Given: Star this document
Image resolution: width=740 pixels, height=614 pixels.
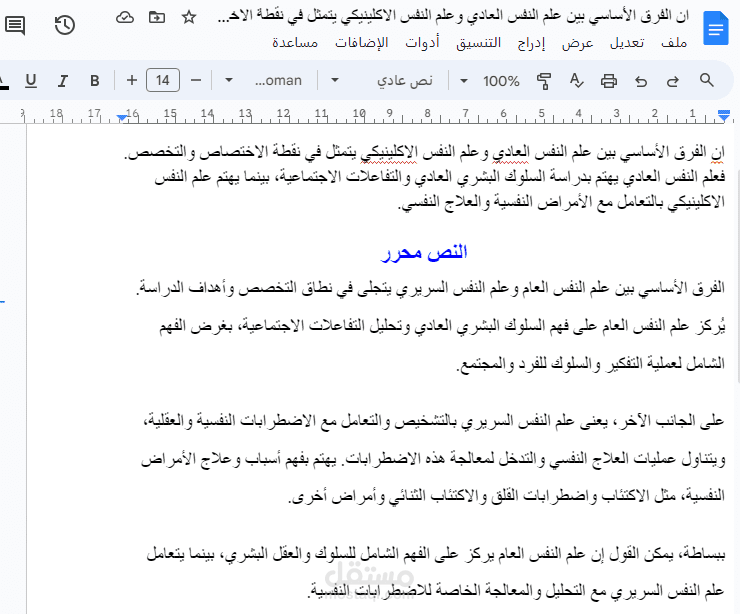Looking at the screenshot, I should coord(189,17).
